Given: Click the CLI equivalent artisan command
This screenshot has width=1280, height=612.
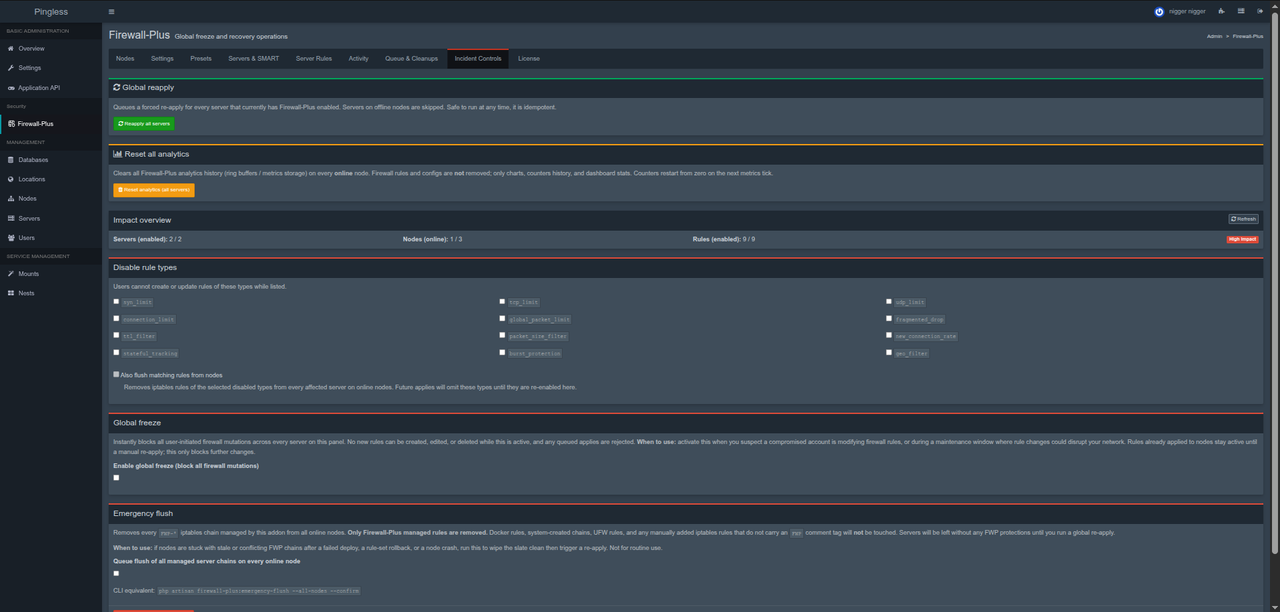Looking at the screenshot, I should coord(259,591).
